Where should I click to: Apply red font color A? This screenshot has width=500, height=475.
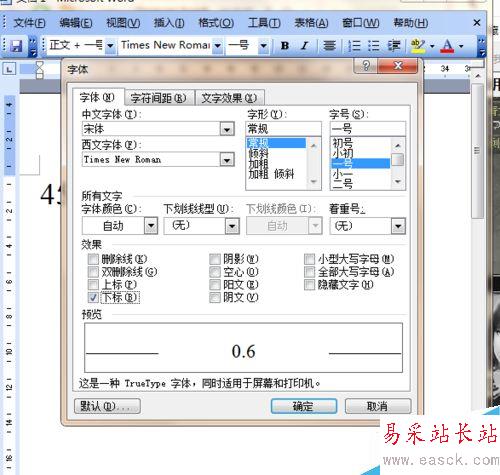pos(447,46)
